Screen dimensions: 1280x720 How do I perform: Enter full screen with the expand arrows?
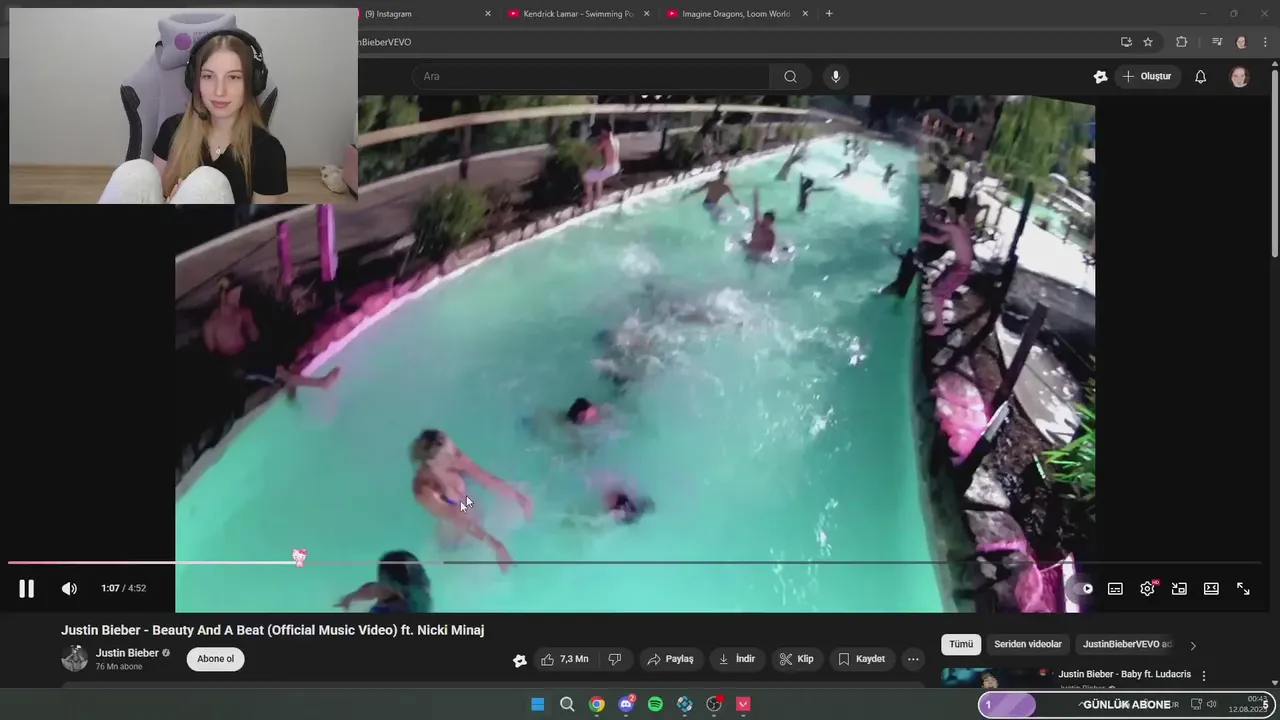(x=1243, y=589)
